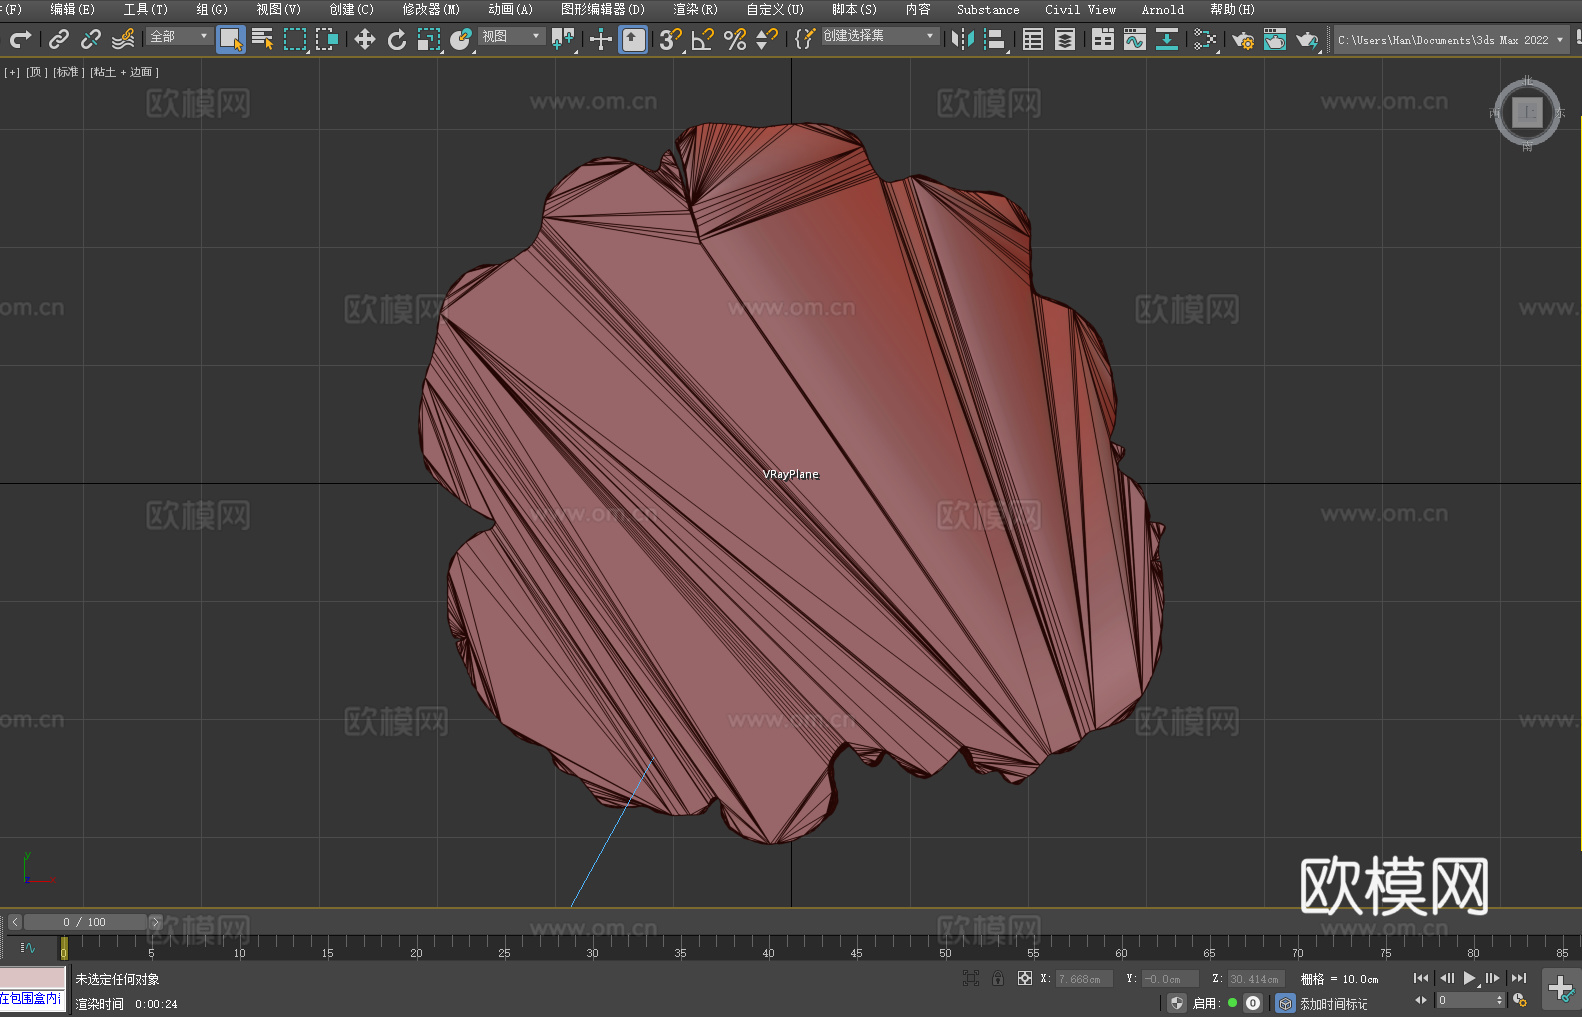
Task: Click the Redo arrow icon
Action: click(x=20, y=39)
